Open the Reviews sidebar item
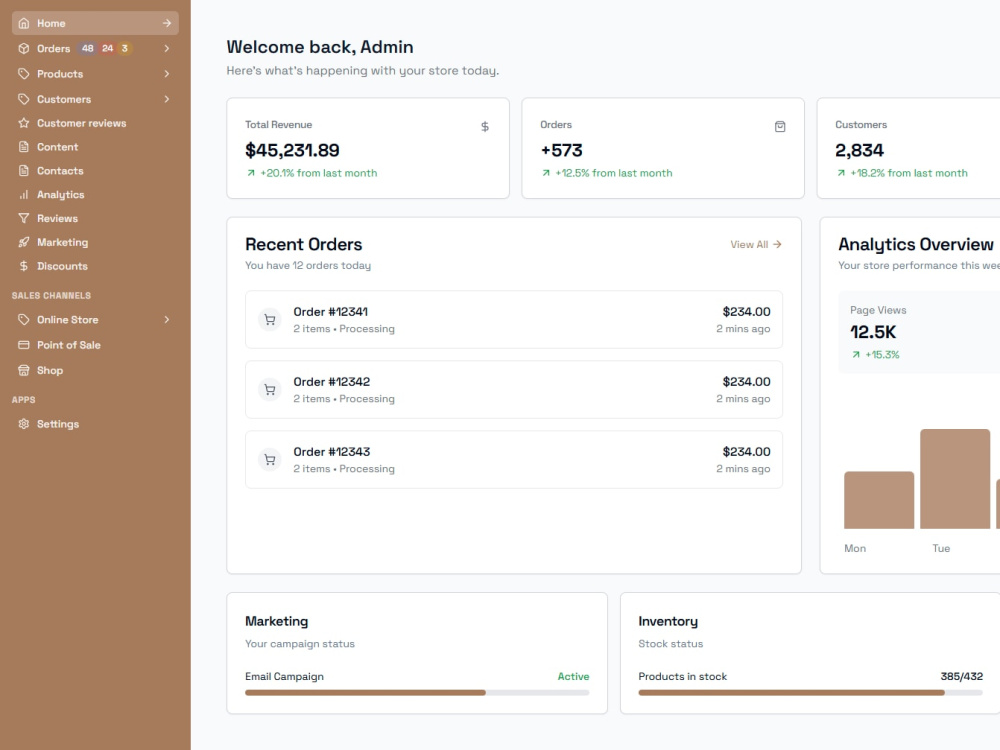1000x750 pixels. 95,219
